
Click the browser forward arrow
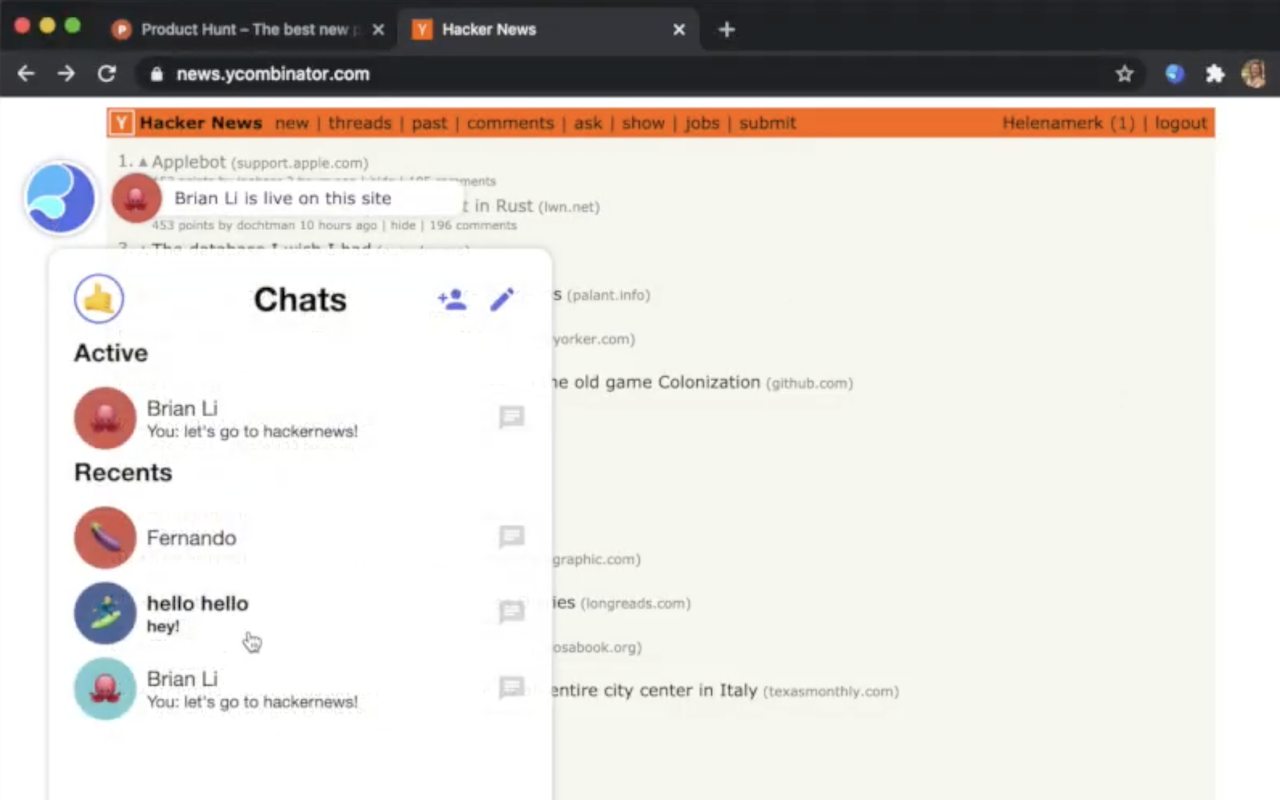pyautogui.click(x=66, y=74)
